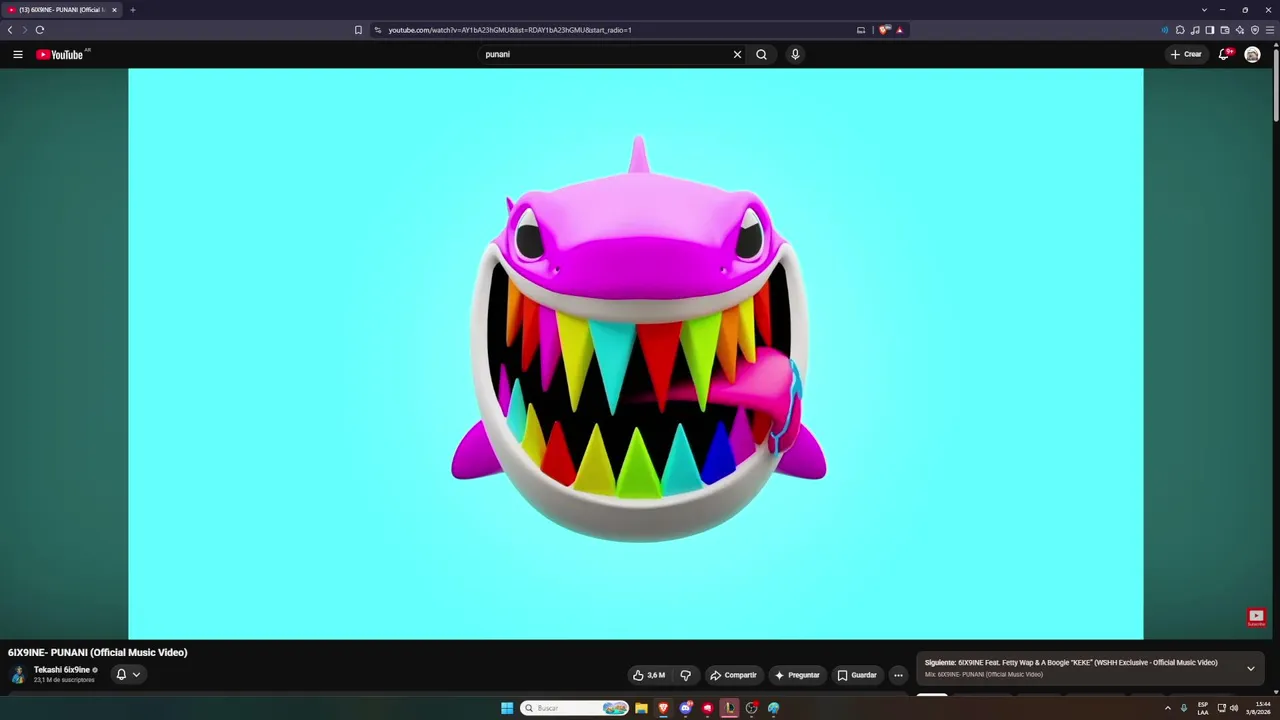
Task: Open File Explorer from the taskbar
Action: 641,708
